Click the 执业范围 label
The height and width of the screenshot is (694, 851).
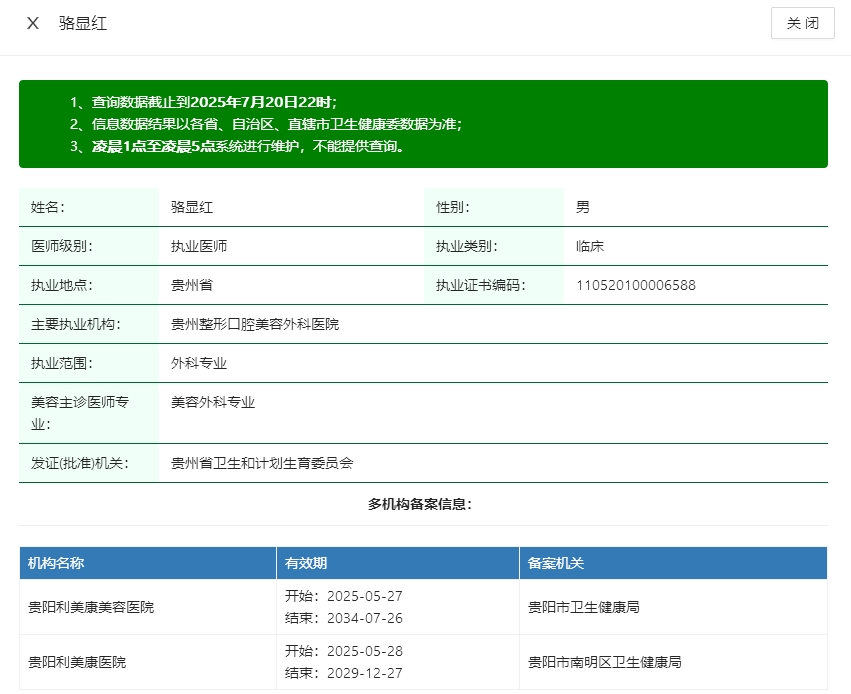tap(62, 364)
